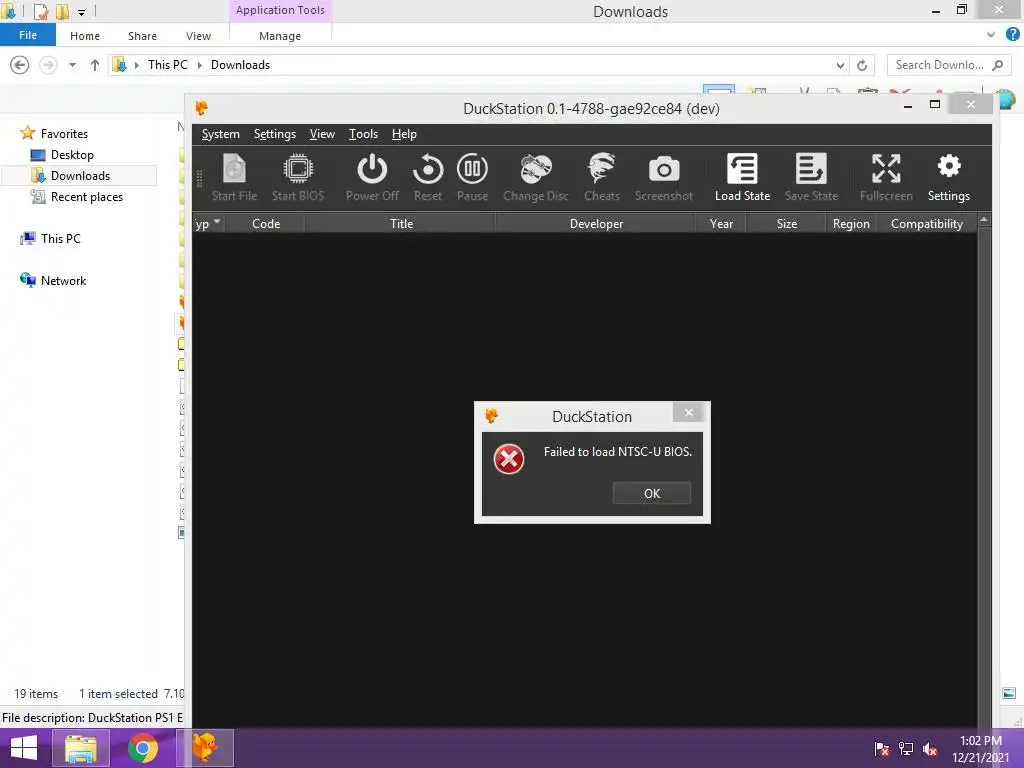This screenshot has width=1024, height=768.
Task: Click the taskbar clock and date
Action: (x=980, y=749)
